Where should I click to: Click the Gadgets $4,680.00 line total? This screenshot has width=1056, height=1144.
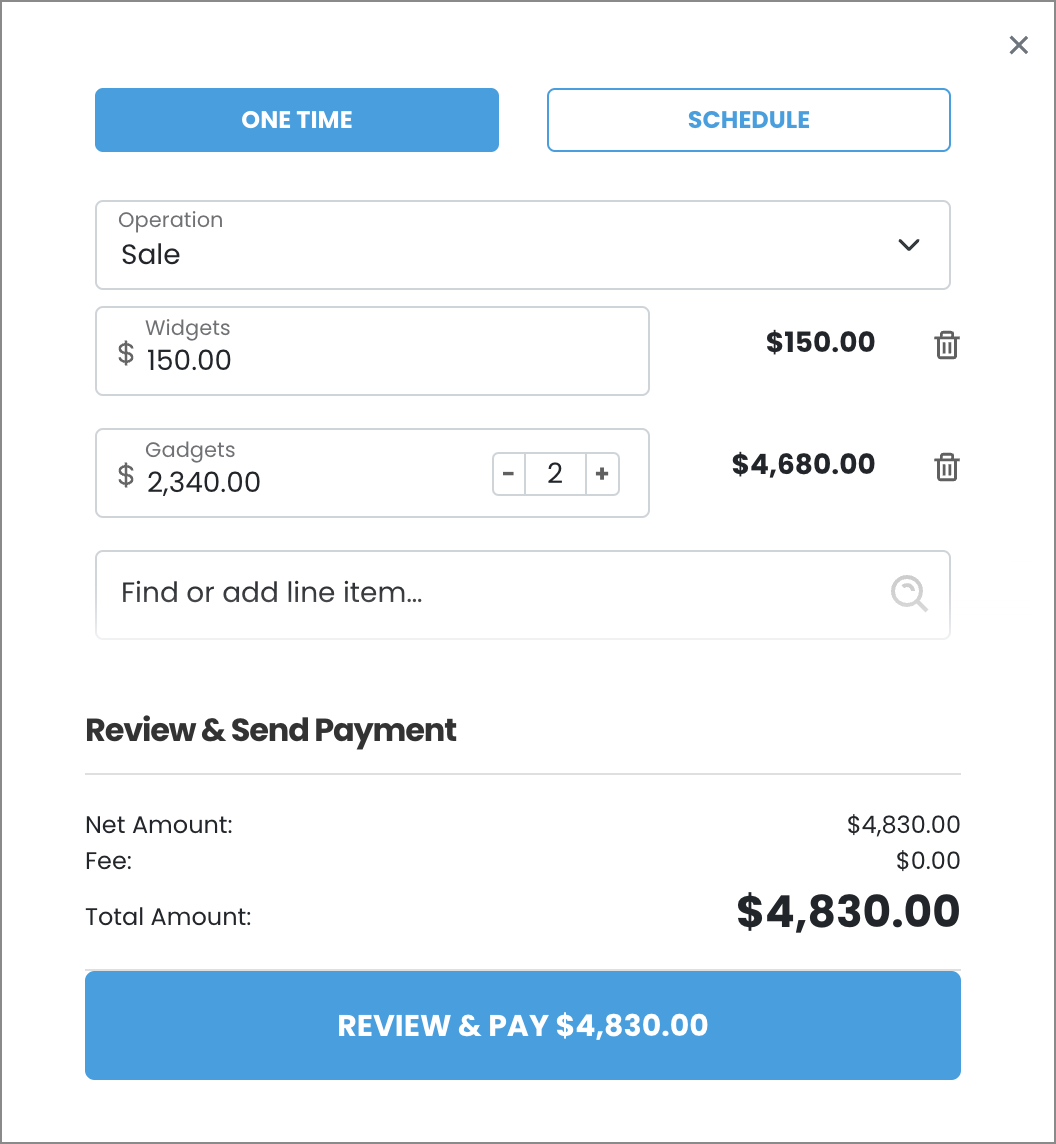tap(803, 465)
